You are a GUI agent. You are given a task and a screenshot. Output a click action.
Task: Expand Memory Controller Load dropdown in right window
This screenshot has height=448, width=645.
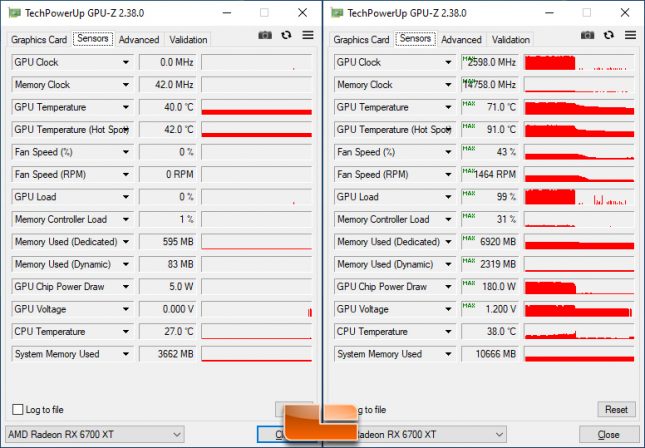coord(448,219)
